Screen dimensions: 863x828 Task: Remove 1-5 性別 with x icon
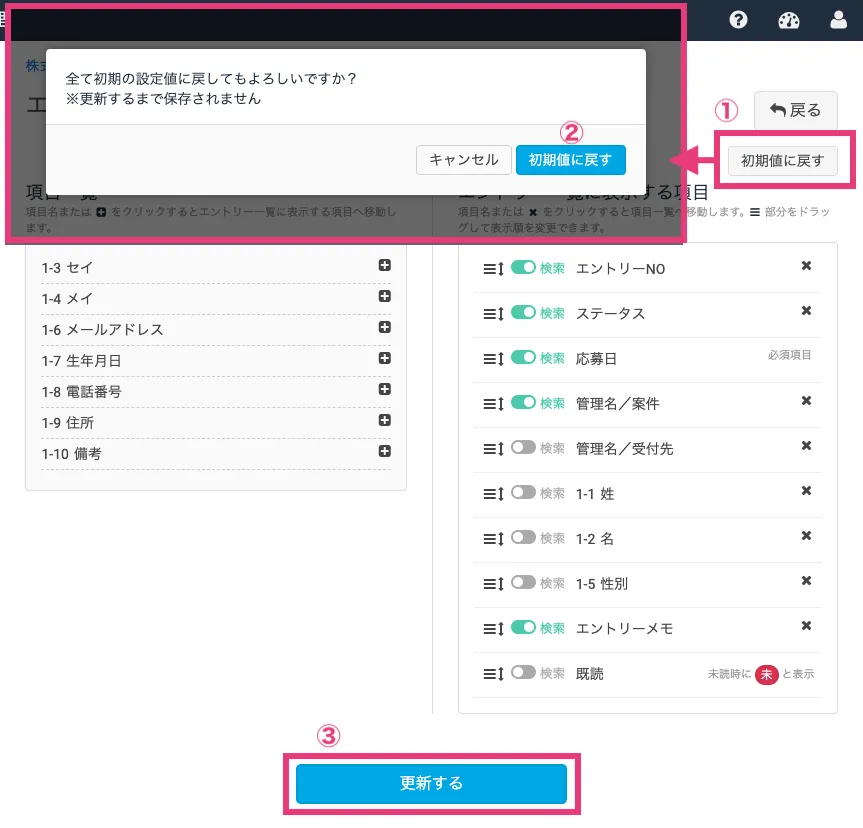pyautogui.click(x=806, y=581)
